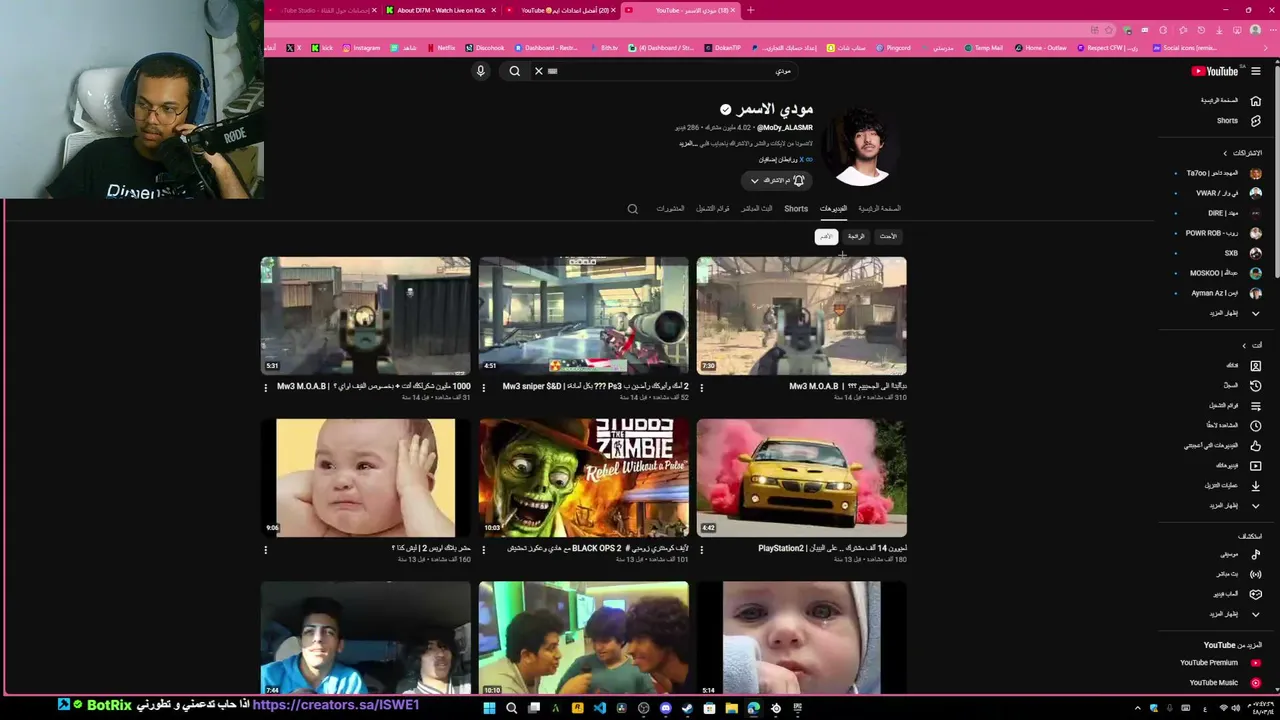Click the Windows Start button

click(489, 708)
